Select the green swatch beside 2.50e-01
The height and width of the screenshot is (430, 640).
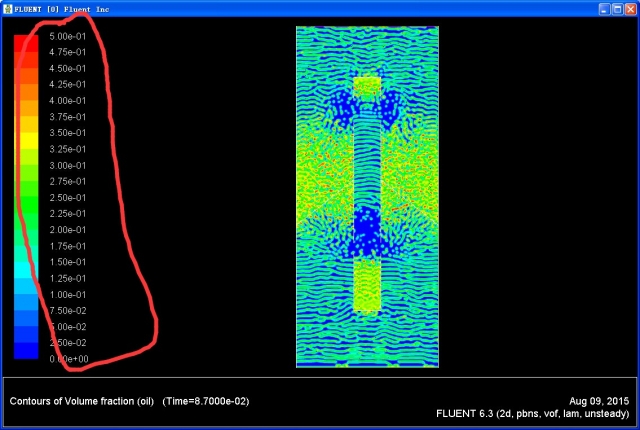point(26,198)
